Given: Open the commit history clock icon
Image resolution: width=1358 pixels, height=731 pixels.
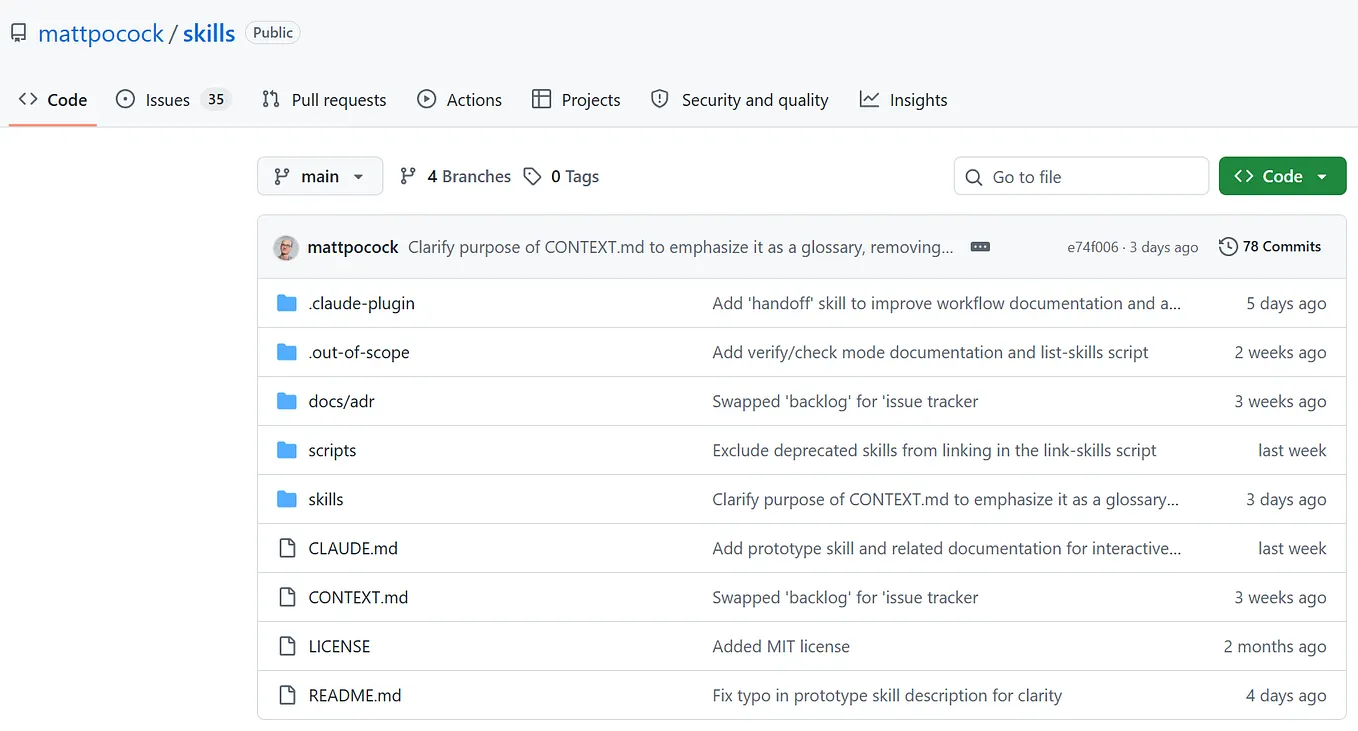Looking at the screenshot, I should (1228, 247).
